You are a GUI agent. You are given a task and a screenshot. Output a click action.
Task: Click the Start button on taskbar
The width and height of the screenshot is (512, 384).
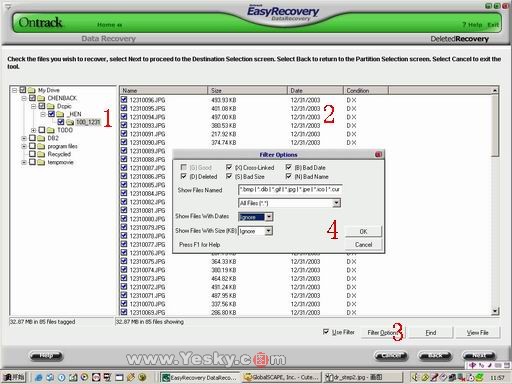13,377
